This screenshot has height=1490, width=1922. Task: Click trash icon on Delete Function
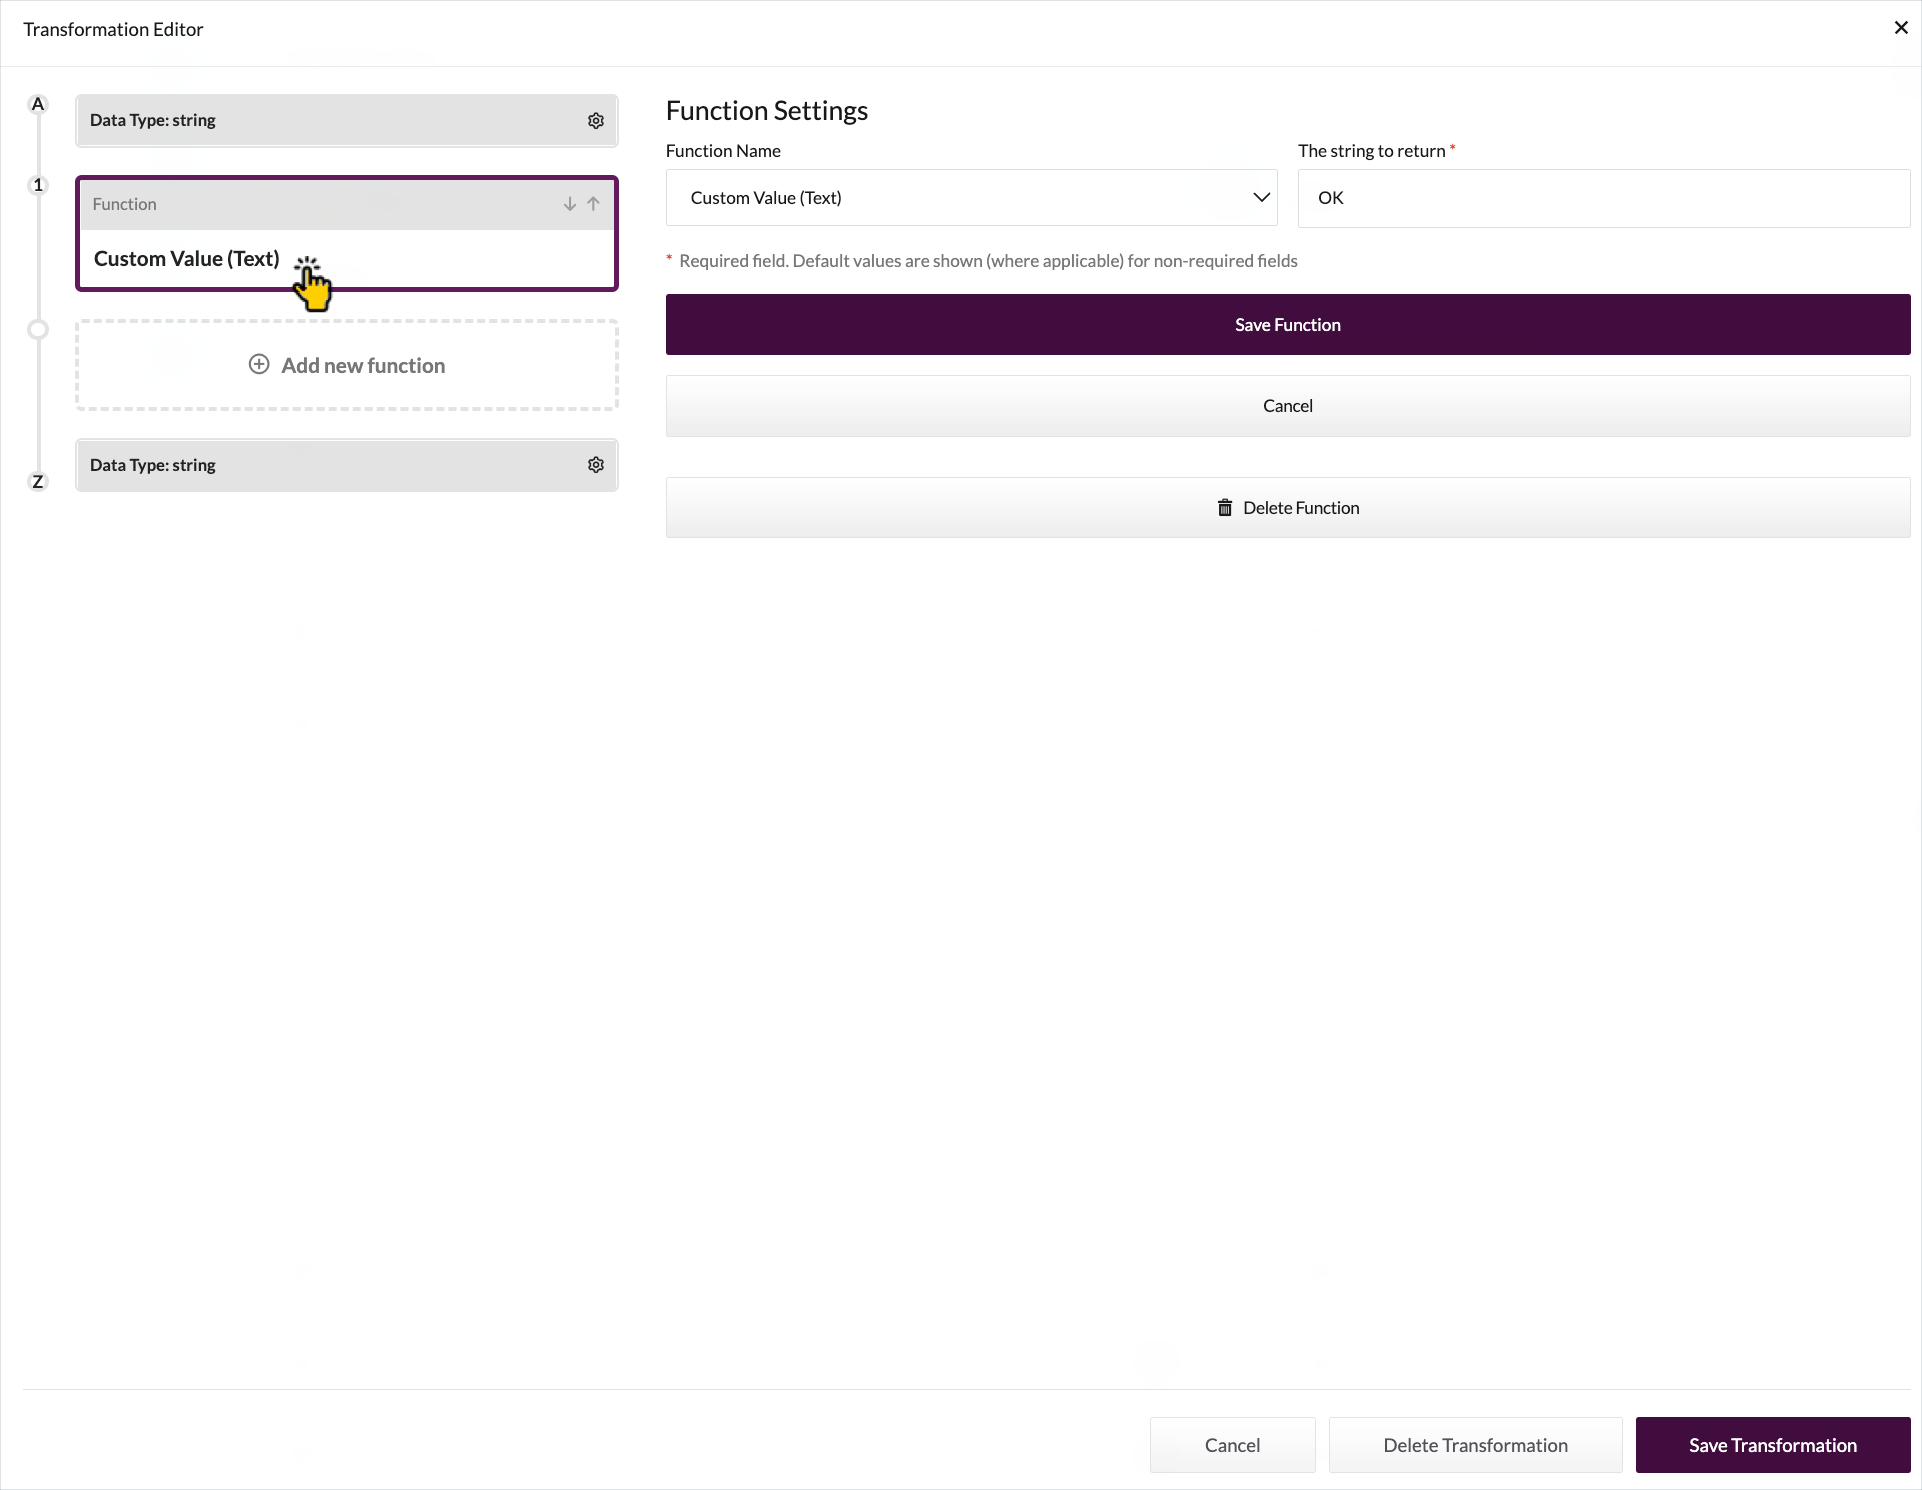[x=1225, y=508]
